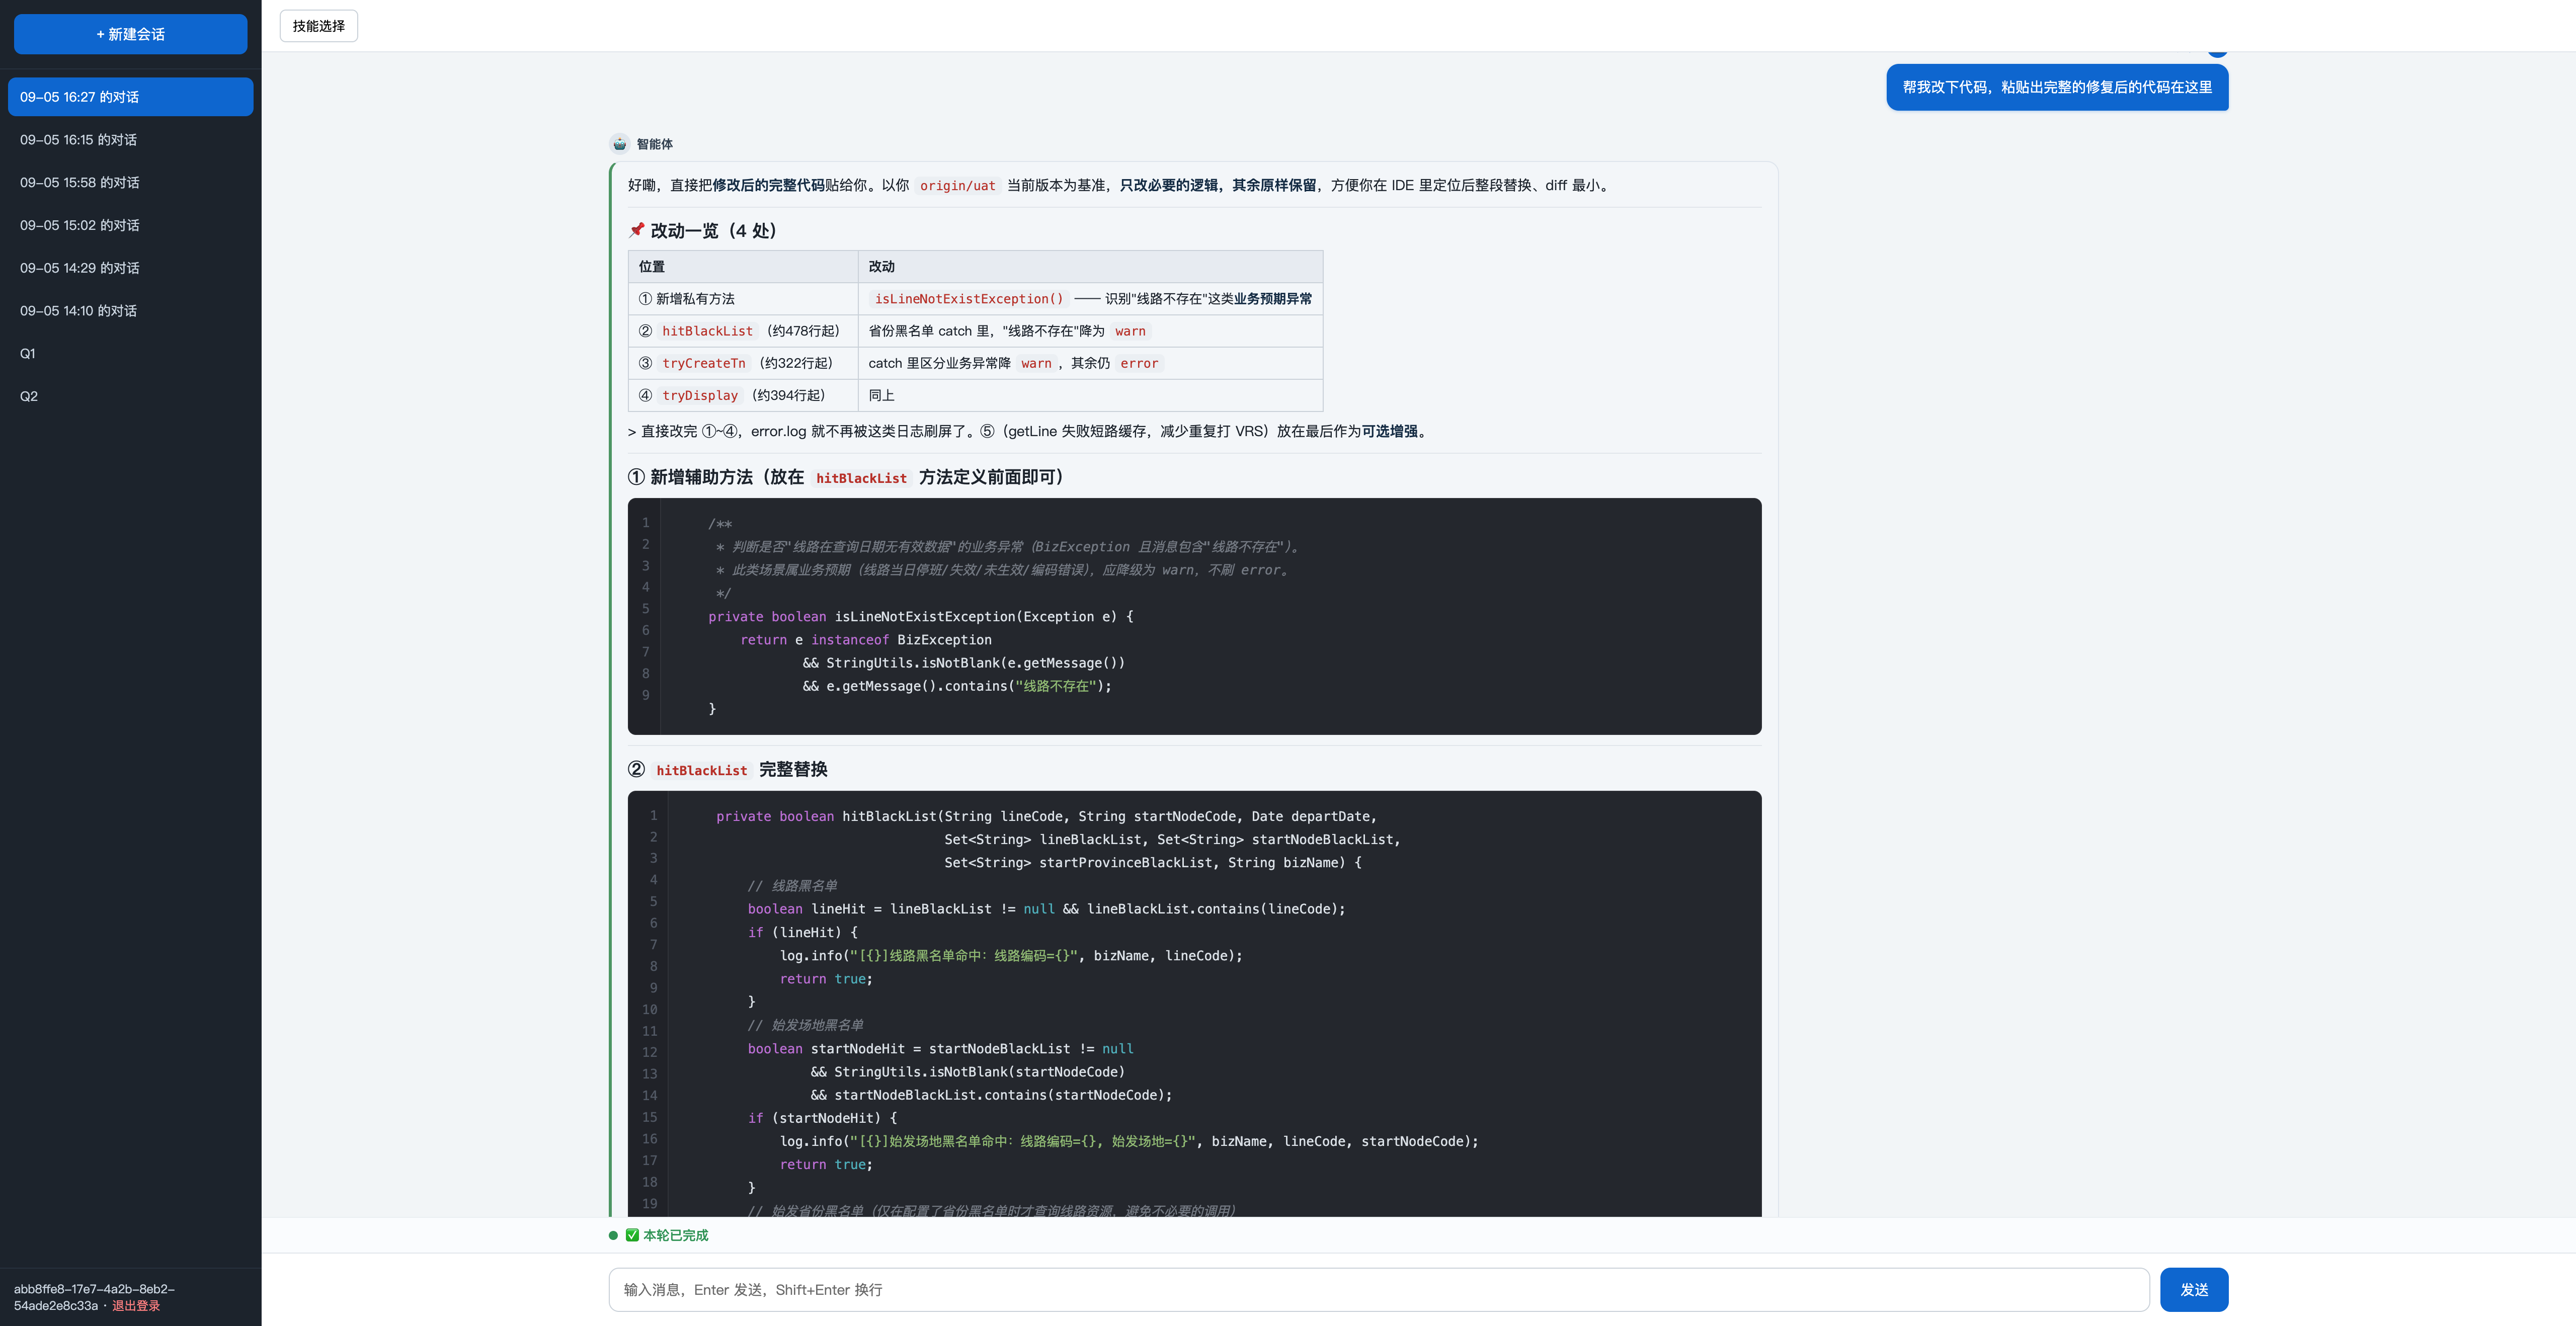Open the 09-05 14:10 conversation

tap(130, 311)
